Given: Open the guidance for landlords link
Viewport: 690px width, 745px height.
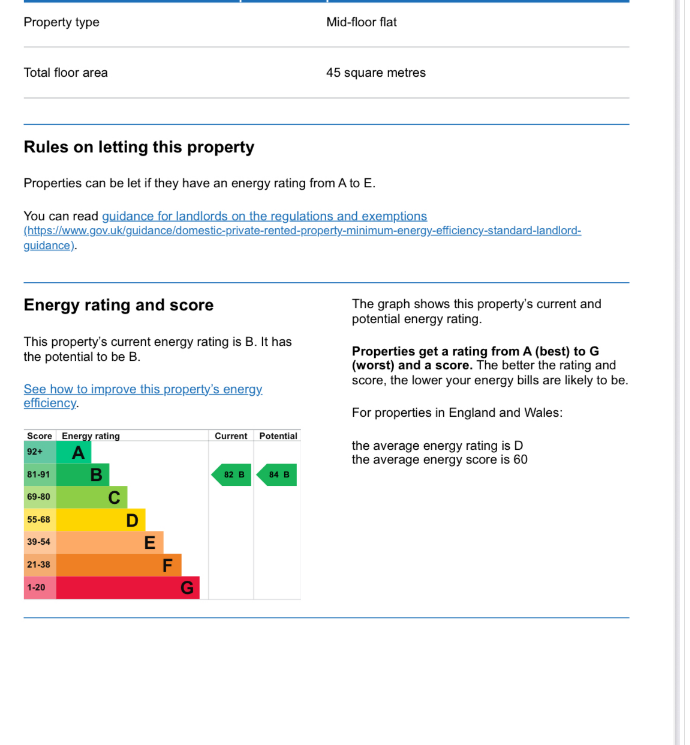Looking at the screenshot, I should pos(264,216).
